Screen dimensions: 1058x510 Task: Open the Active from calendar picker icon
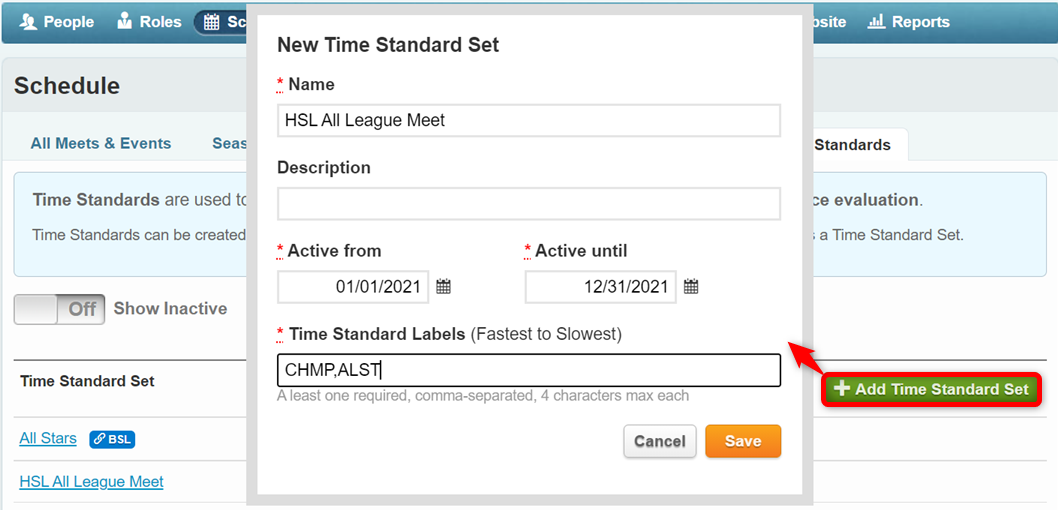[443, 287]
